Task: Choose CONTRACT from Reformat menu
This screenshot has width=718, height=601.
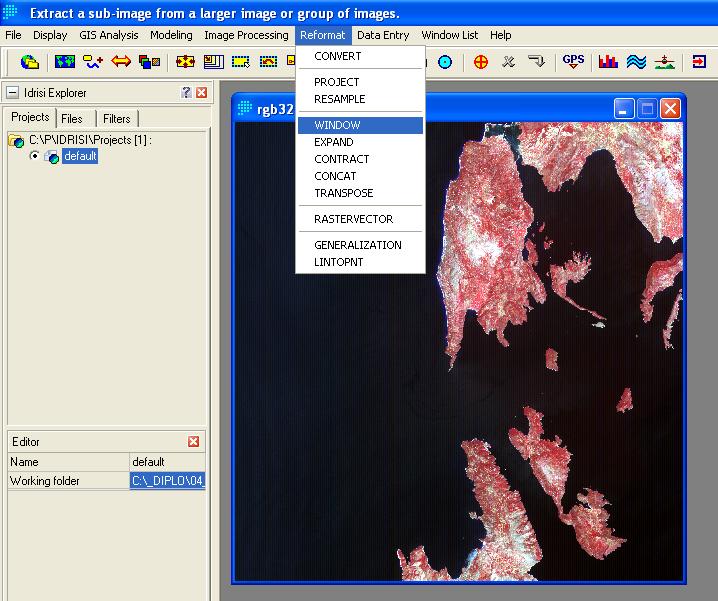Action: tap(360, 159)
